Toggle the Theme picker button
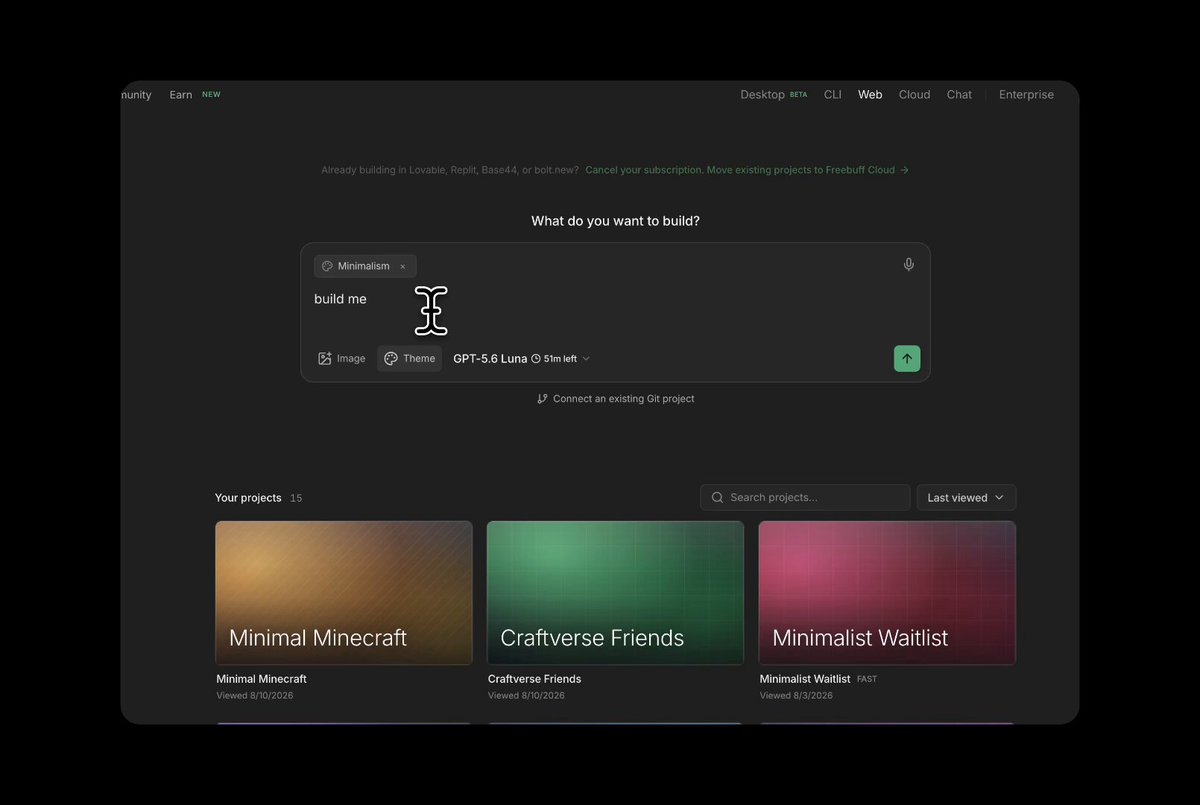Viewport: 1200px width, 805px height. point(410,359)
